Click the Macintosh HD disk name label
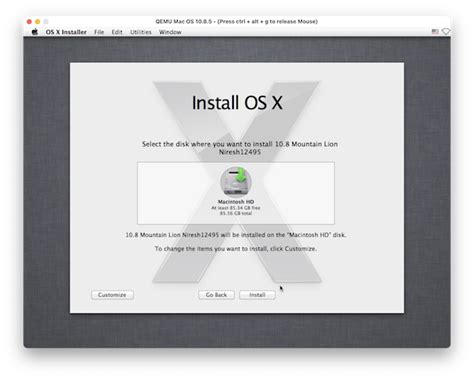The height and width of the screenshot is (379, 474). pos(236,202)
